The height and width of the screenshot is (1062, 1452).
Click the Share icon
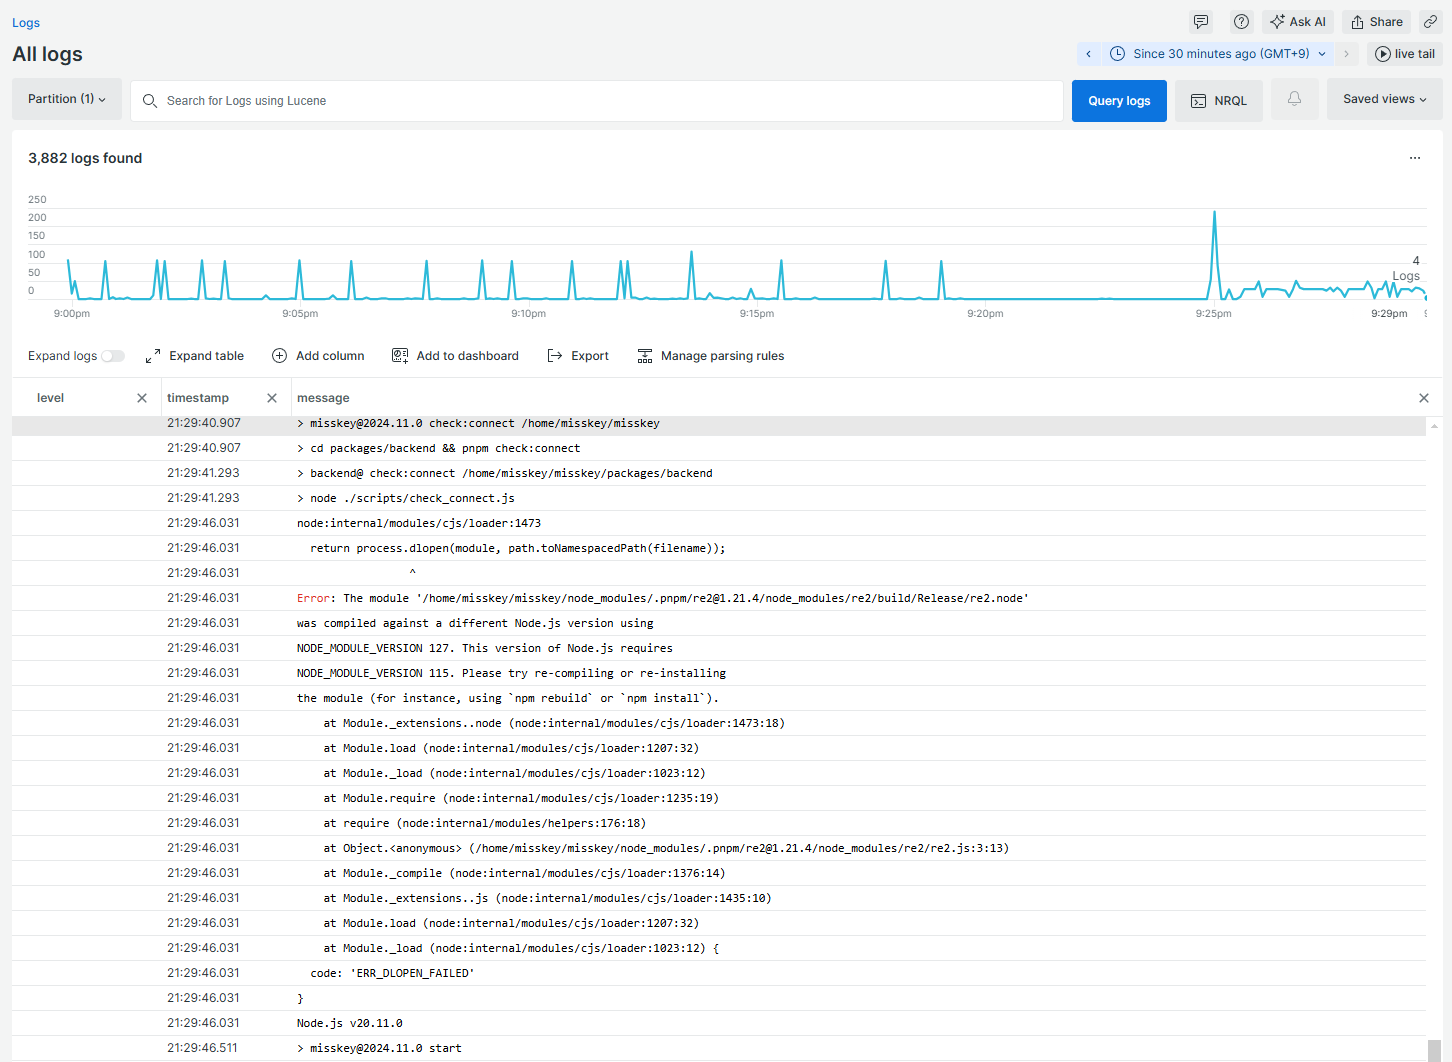[1375, 21]
